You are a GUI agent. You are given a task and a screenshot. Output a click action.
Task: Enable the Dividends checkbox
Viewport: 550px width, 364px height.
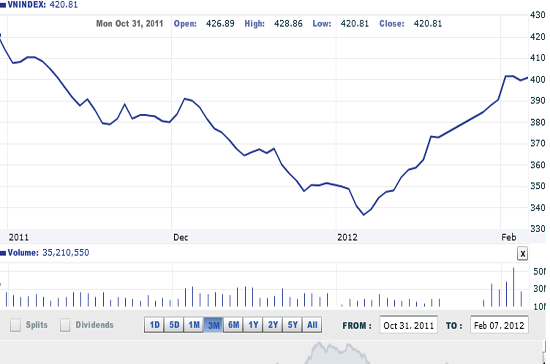tap(65, 325)
